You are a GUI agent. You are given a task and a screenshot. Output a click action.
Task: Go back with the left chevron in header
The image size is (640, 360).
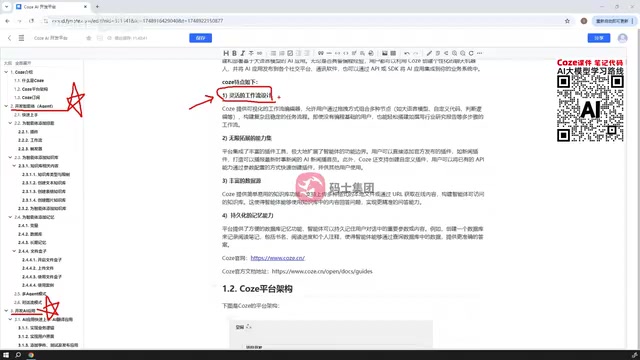click(x=9, y=38)
